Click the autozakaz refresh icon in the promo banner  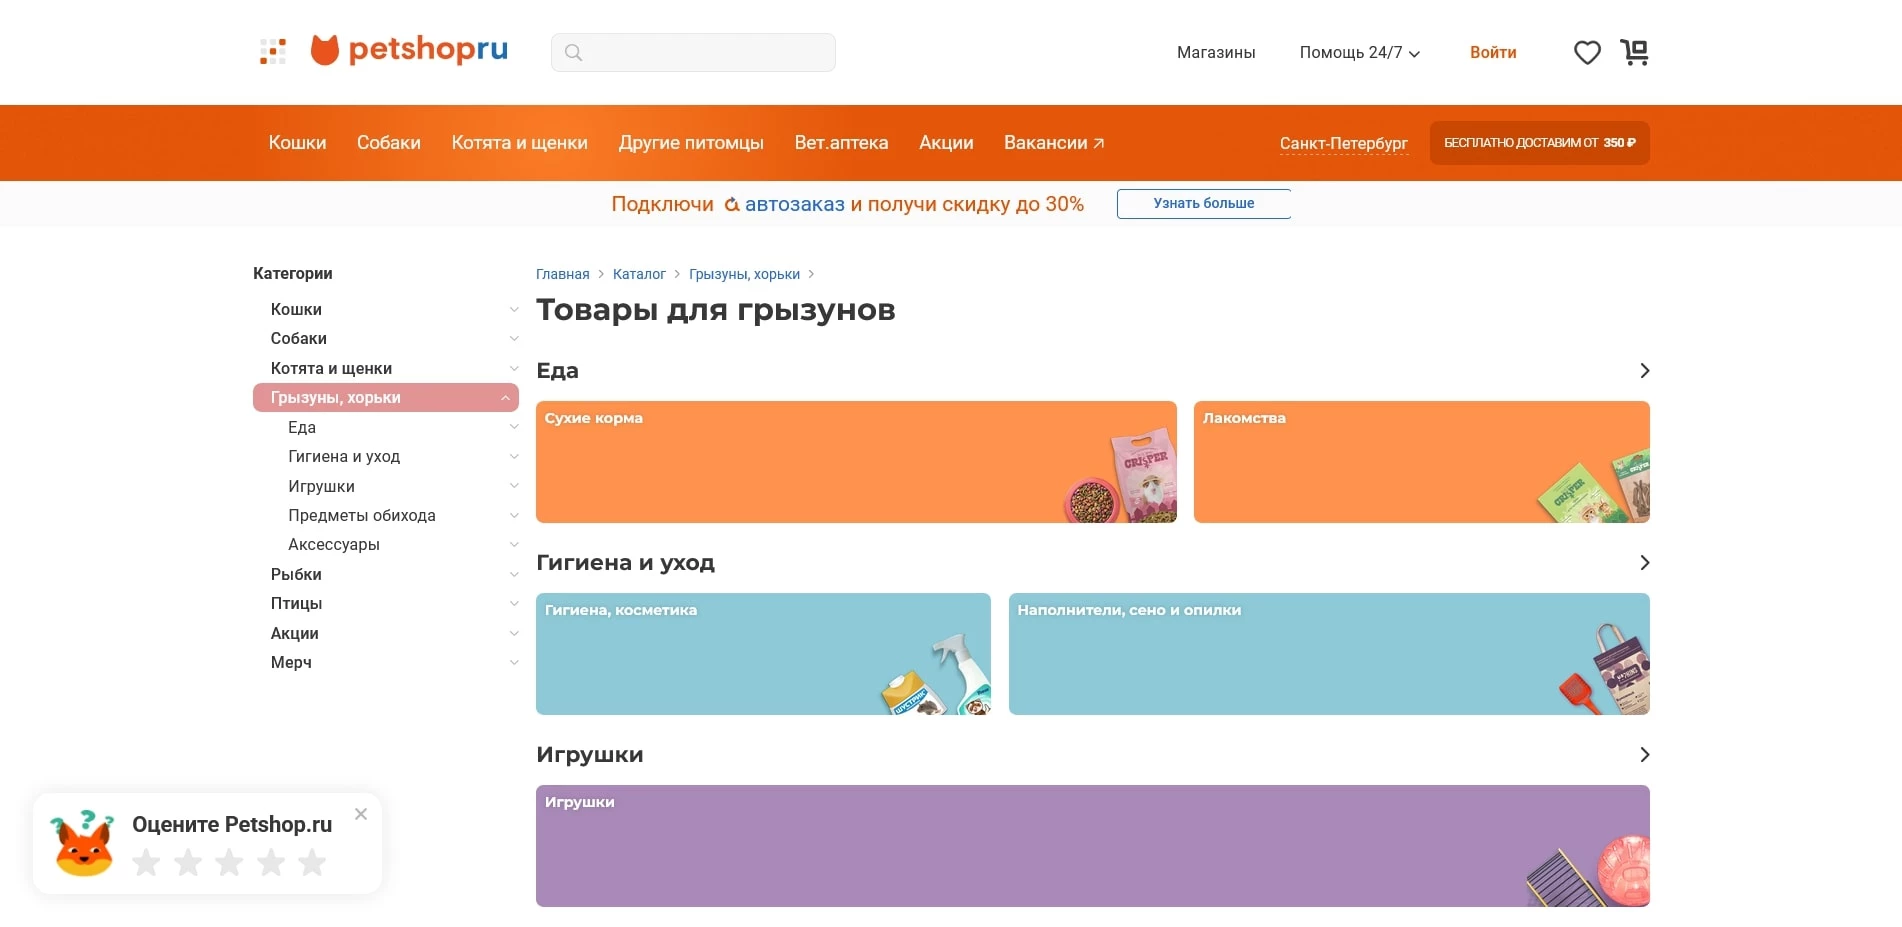[732, 203]
